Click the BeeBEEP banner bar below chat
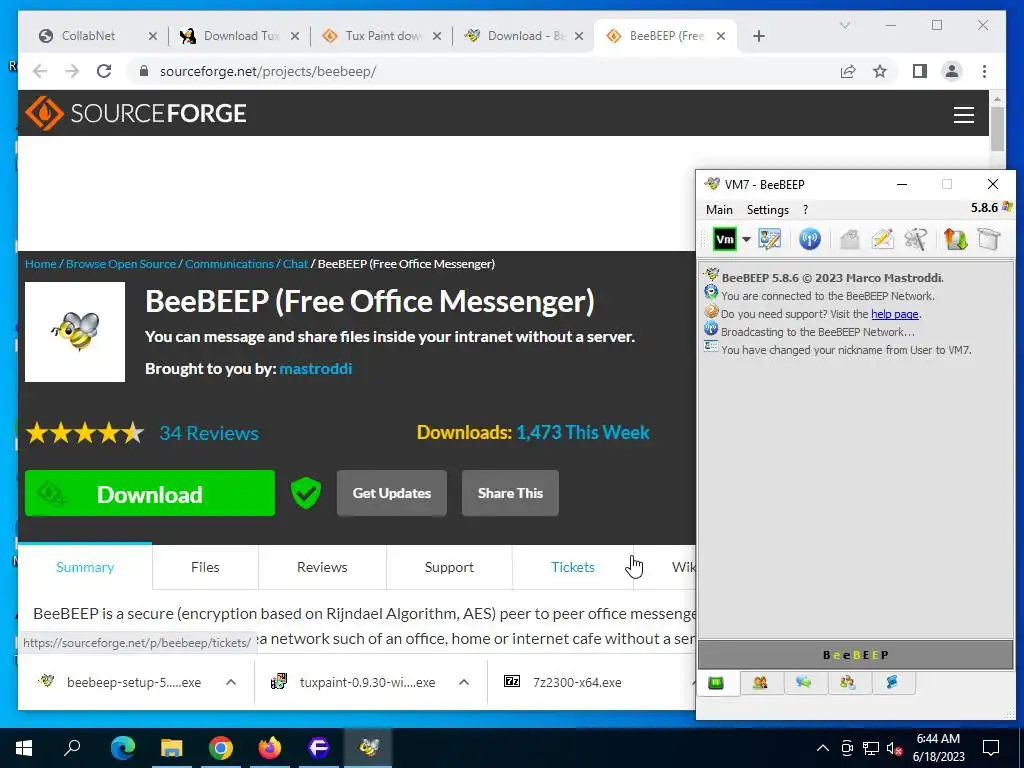This screenshot has height=768, width=1024. pos(856,654)
